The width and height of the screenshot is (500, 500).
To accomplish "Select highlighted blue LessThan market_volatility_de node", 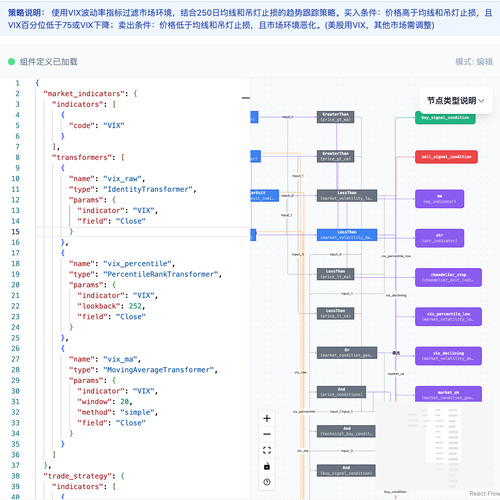I will point(347,235).
